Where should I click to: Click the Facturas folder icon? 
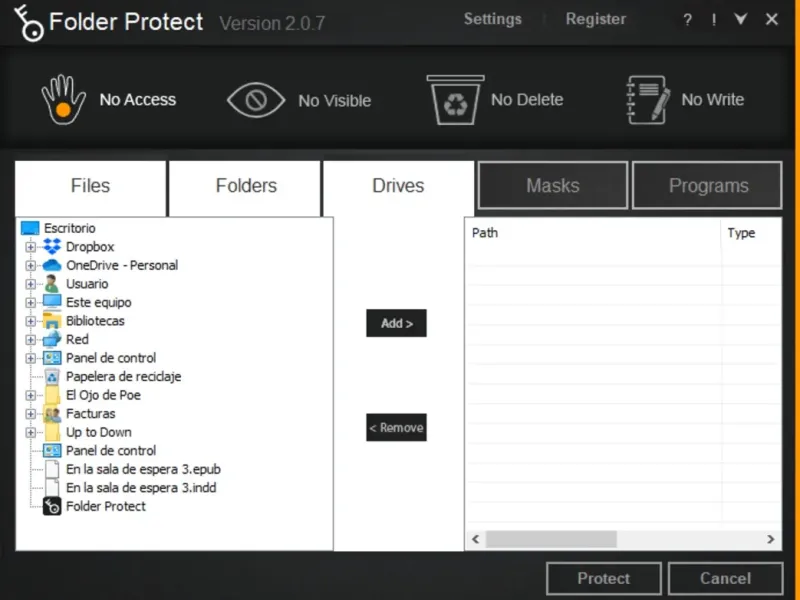[x=52, y=414]
